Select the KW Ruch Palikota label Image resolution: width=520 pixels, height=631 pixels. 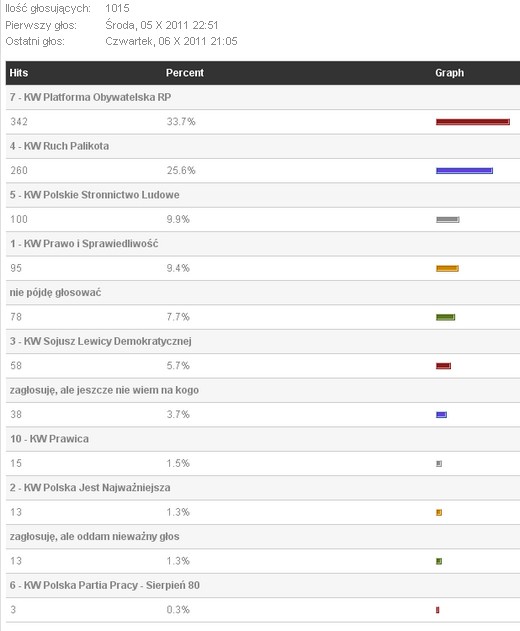(60, 146)
